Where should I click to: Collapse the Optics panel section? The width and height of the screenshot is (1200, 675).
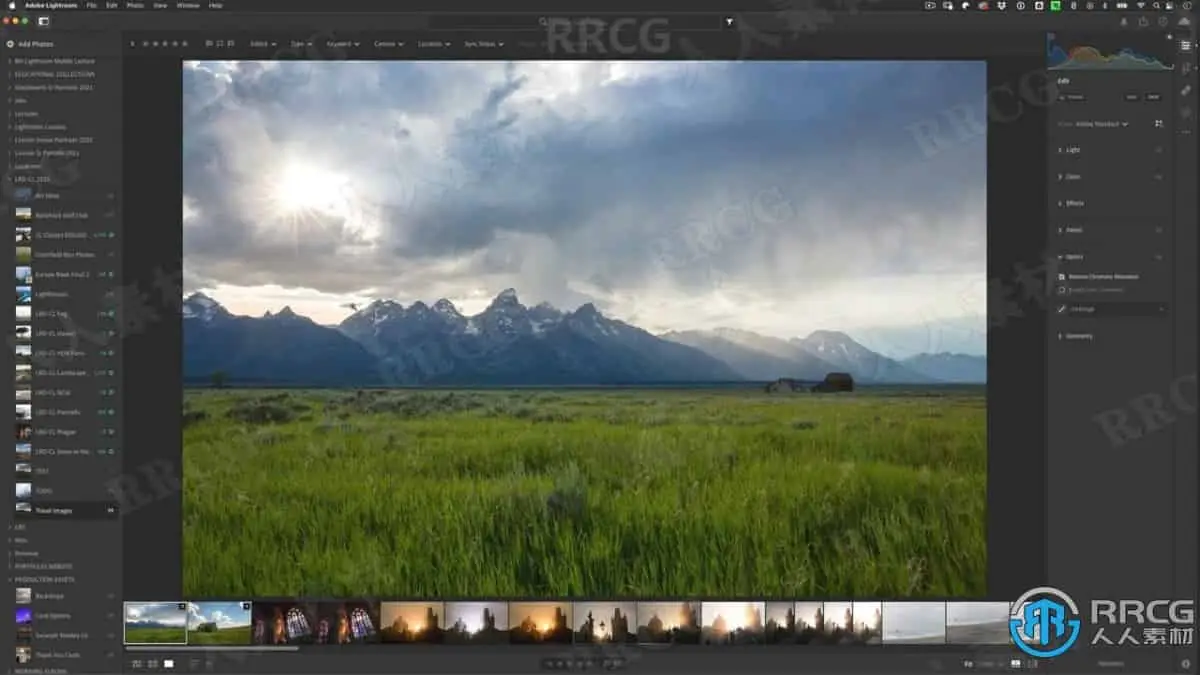pos(1073,257)
